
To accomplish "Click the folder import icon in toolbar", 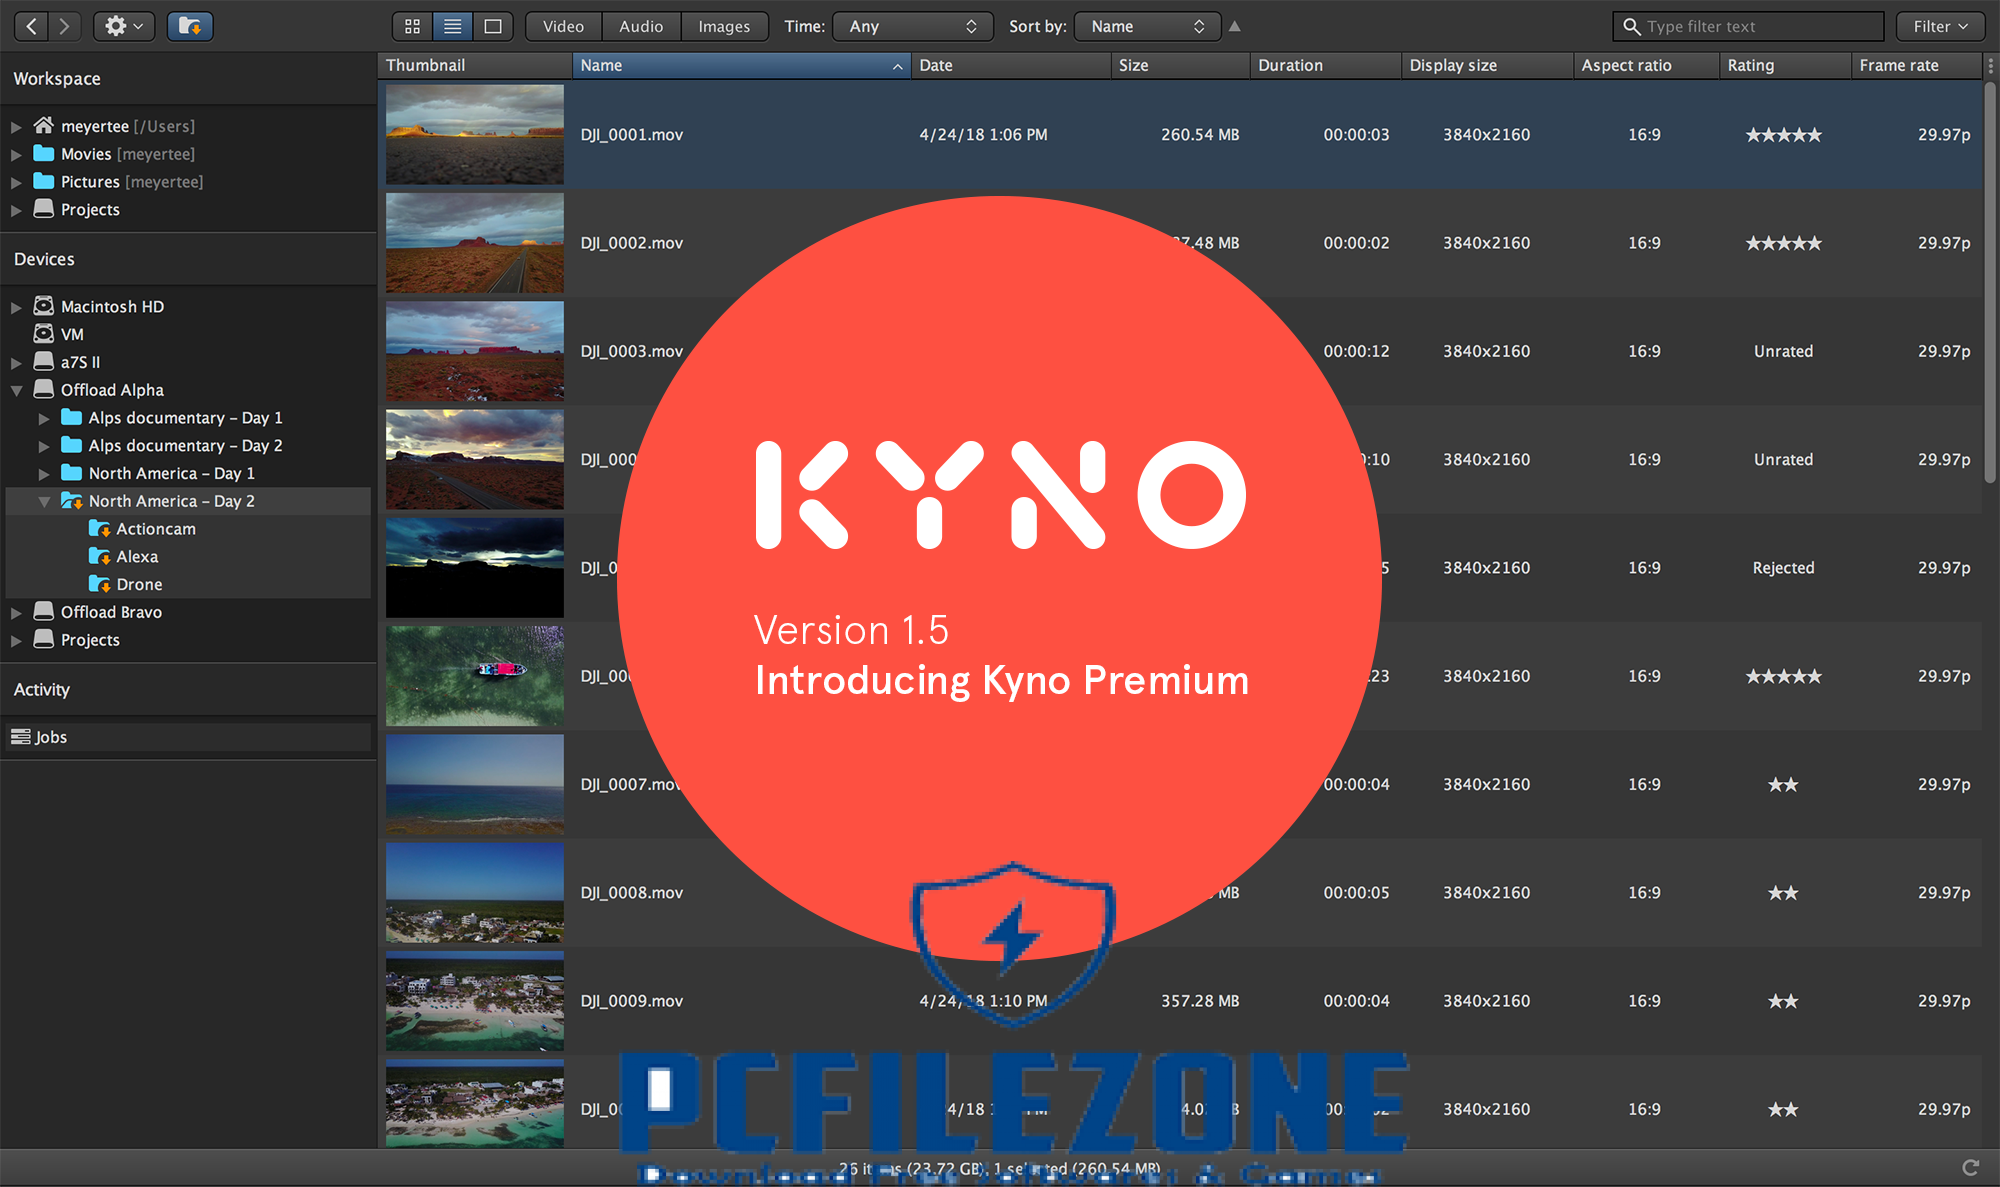I will (x=190, y=26).
